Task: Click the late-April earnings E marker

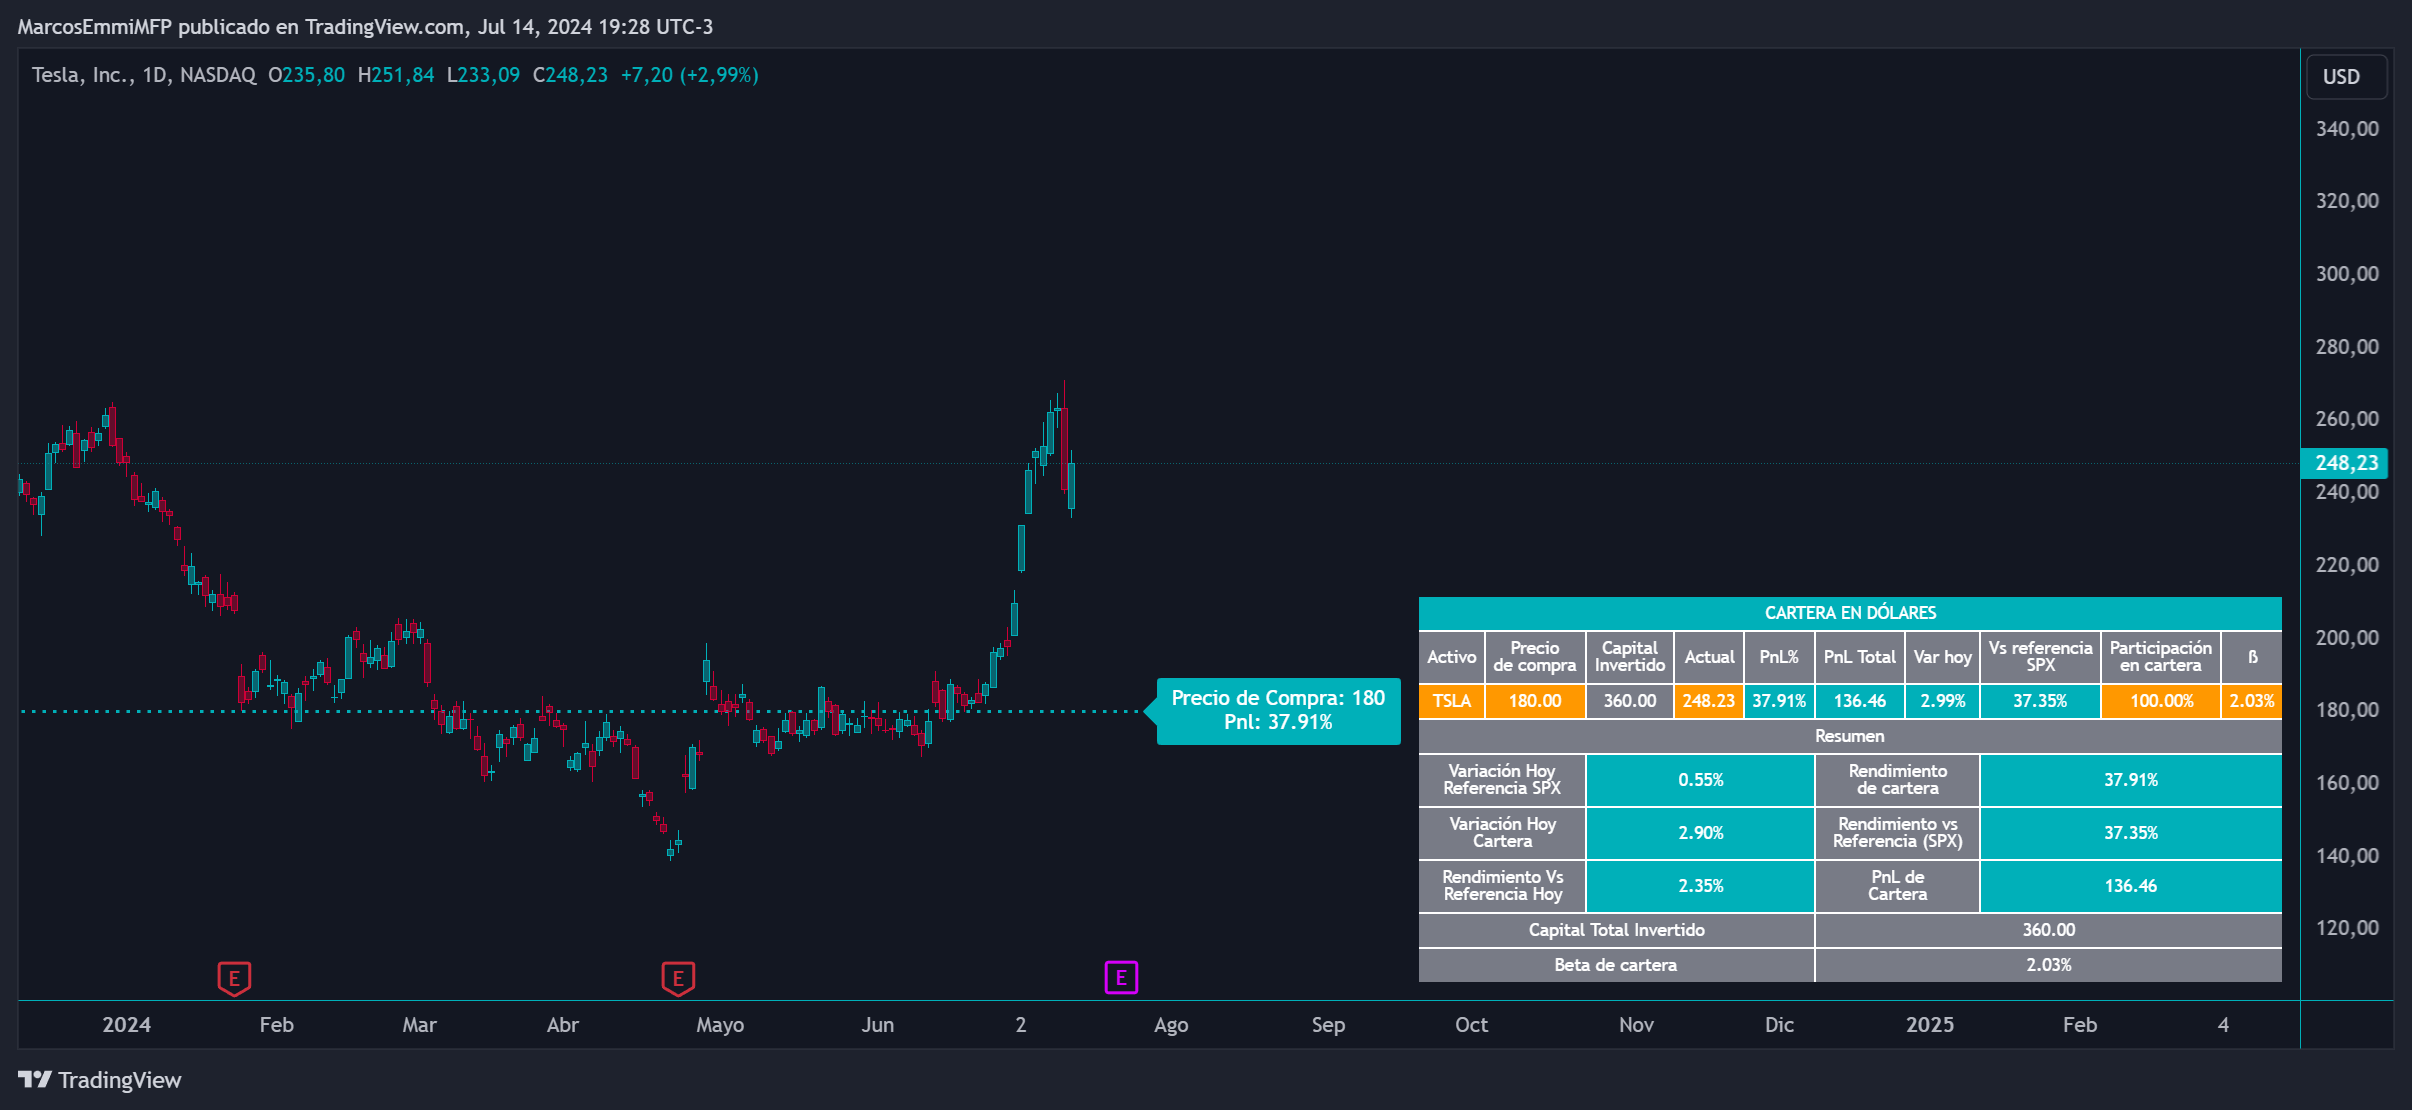Action: (x=678, y=978)
